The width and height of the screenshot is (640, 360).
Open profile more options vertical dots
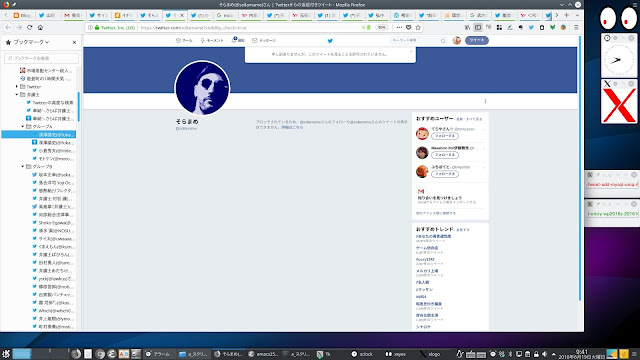tap(485, 101)
